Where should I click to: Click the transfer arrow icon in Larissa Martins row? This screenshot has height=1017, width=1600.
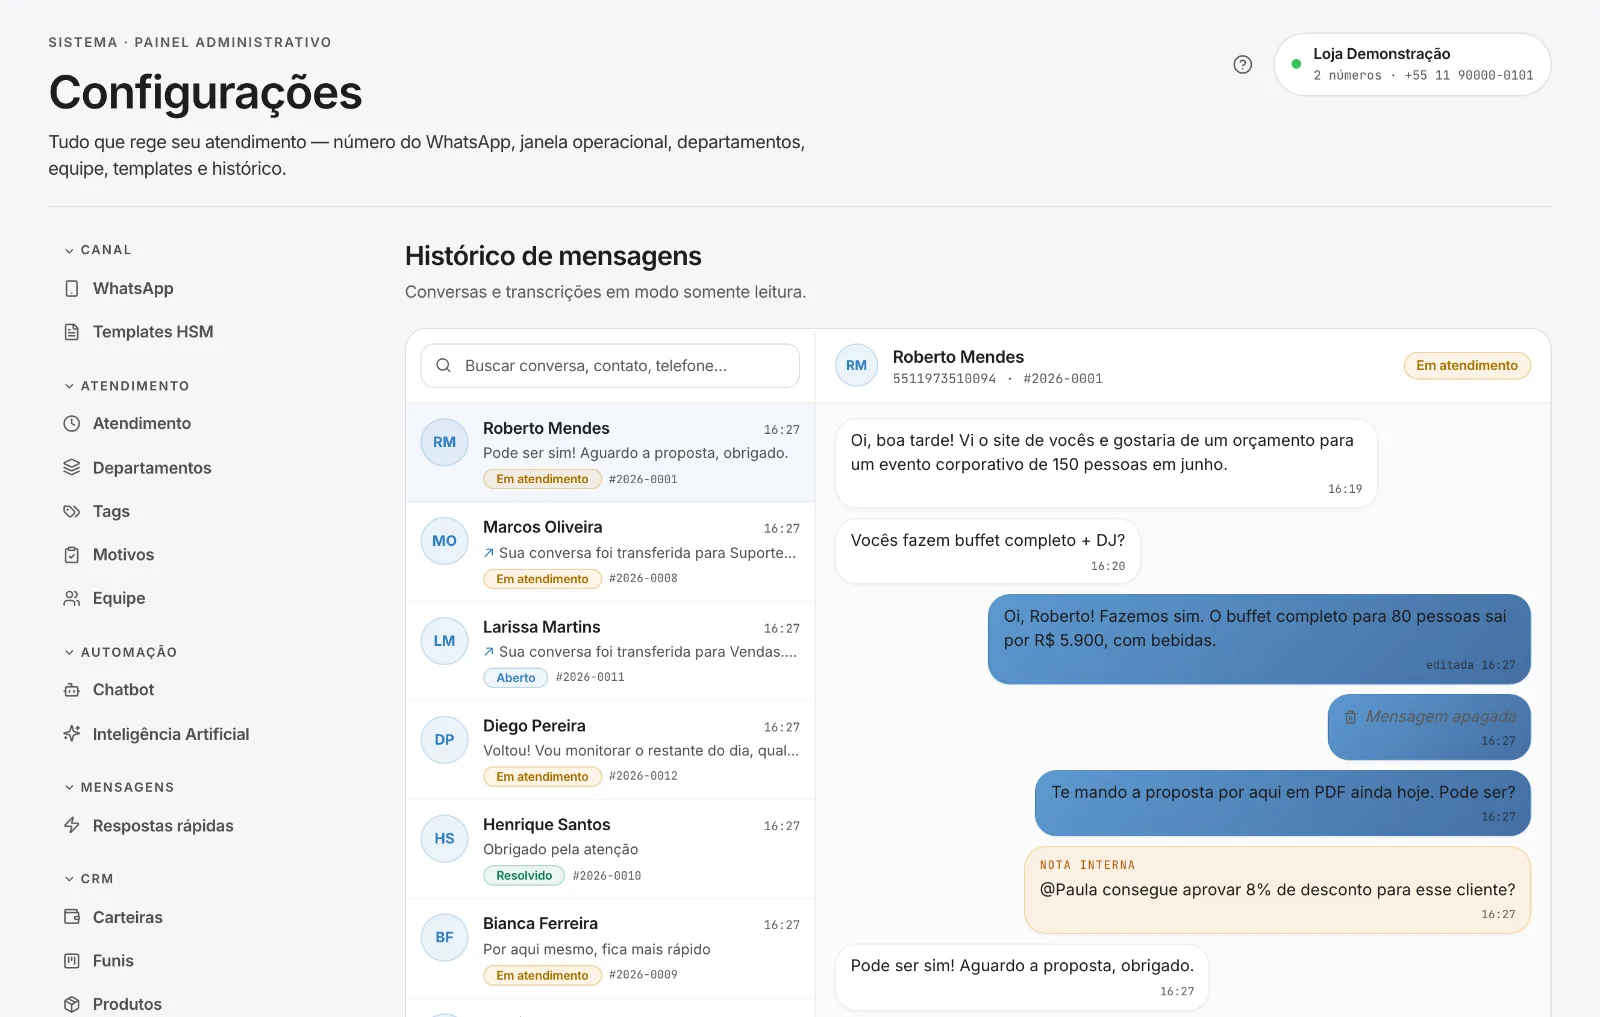(489, 652)
